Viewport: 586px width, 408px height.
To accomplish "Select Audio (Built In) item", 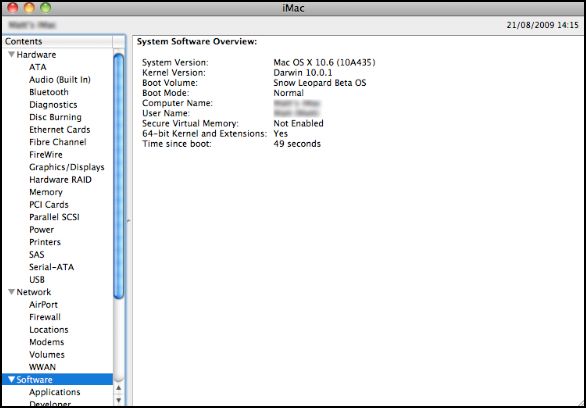I will [x=60, y=80].
